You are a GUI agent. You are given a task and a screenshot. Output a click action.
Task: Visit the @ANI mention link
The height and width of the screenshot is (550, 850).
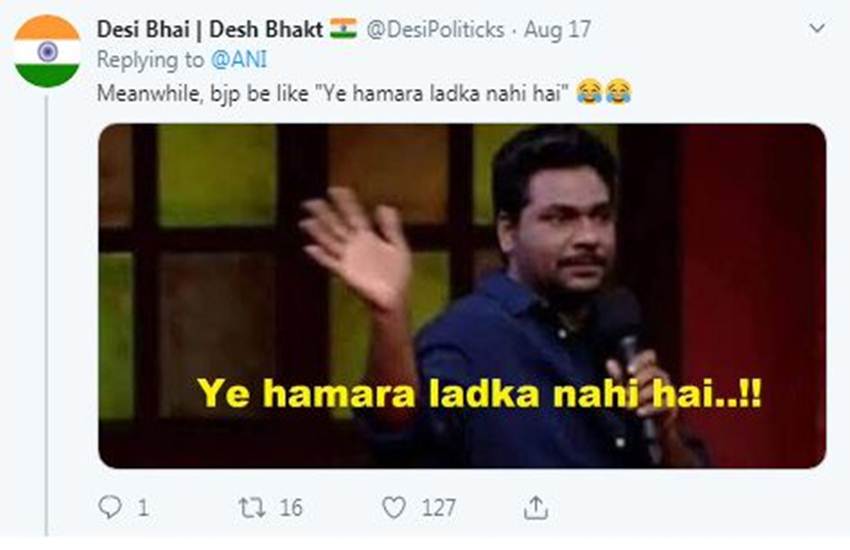click(239, 60)
